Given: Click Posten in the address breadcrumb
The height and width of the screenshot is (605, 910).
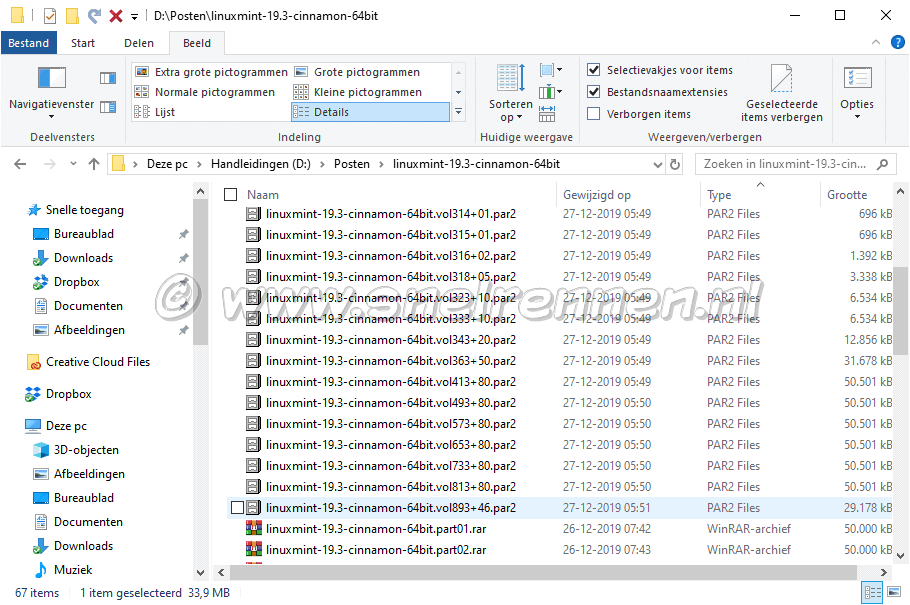Looking at the screenshot, I should 352,164.
